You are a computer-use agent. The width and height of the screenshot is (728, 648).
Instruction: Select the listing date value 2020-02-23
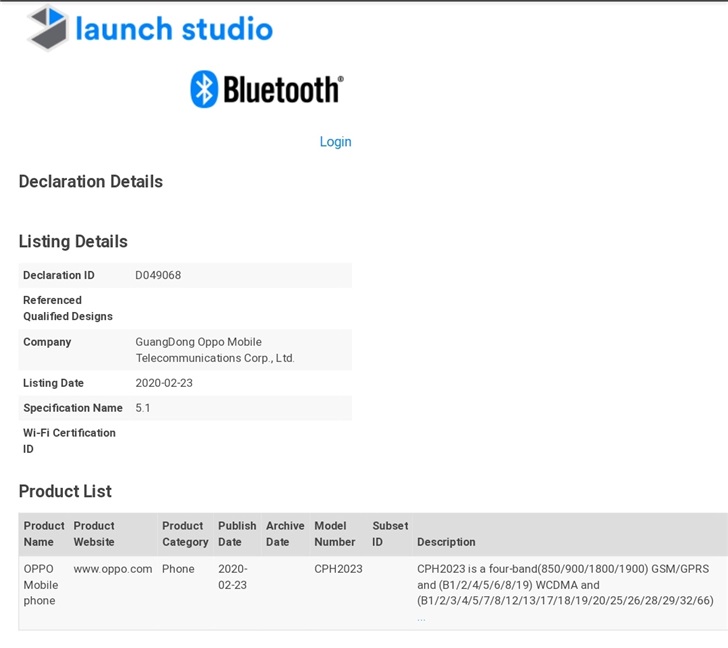(x=164, y=383)
